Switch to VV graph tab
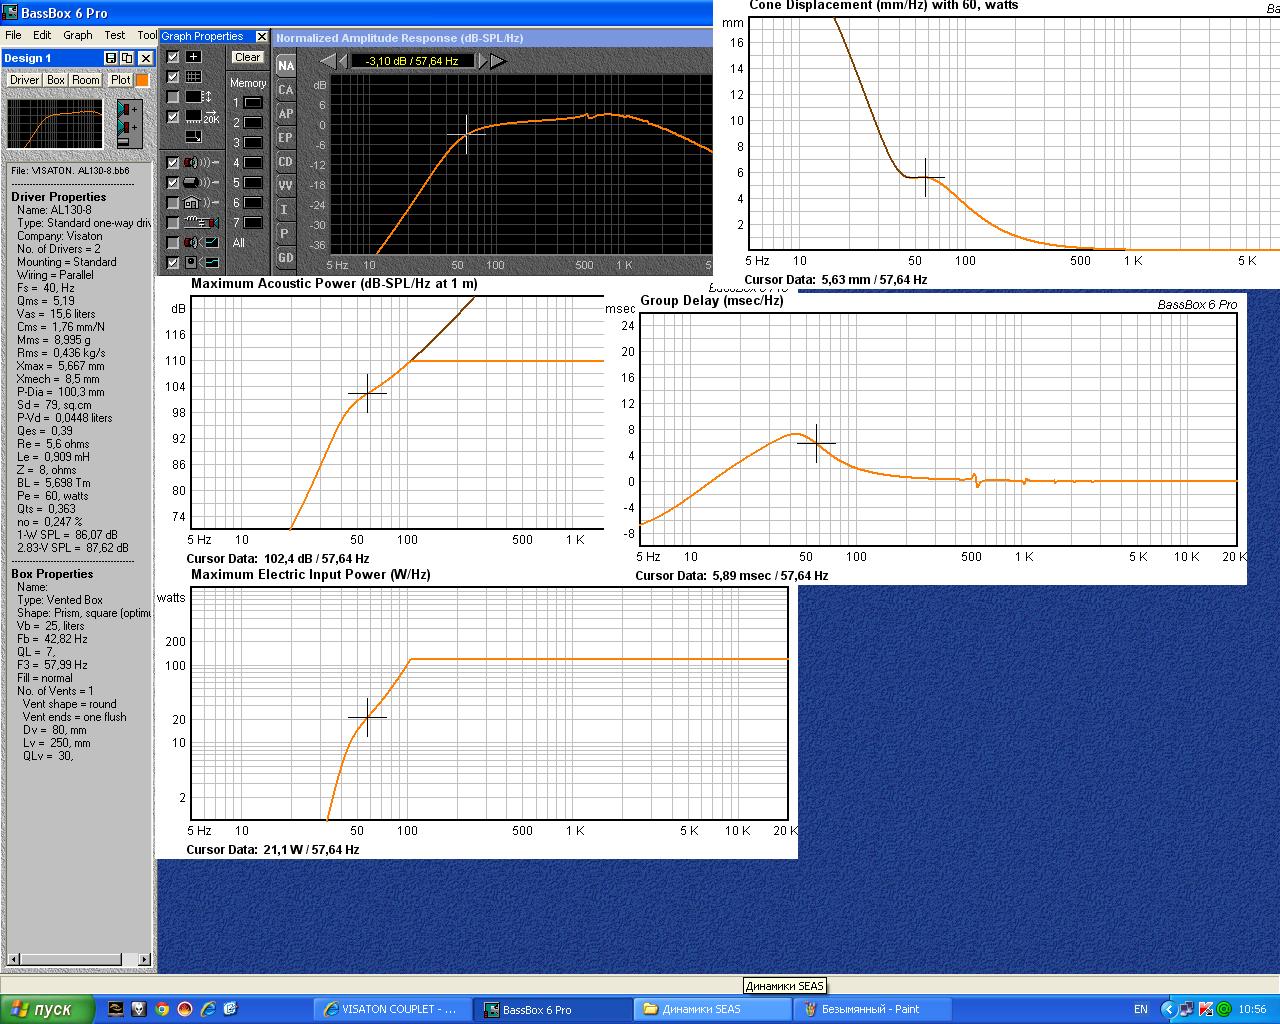The height and width of the screenshot is (1024, 1280). [286, 186]
